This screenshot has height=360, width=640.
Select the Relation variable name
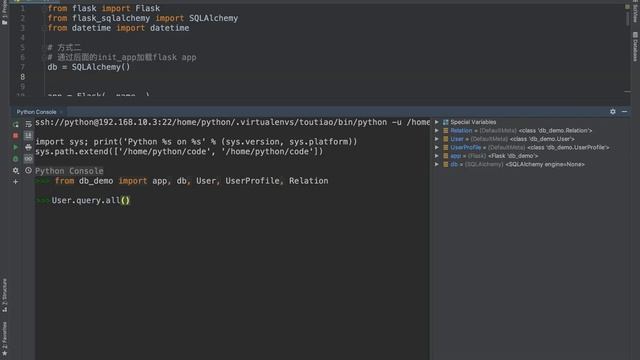click(461, 131)
